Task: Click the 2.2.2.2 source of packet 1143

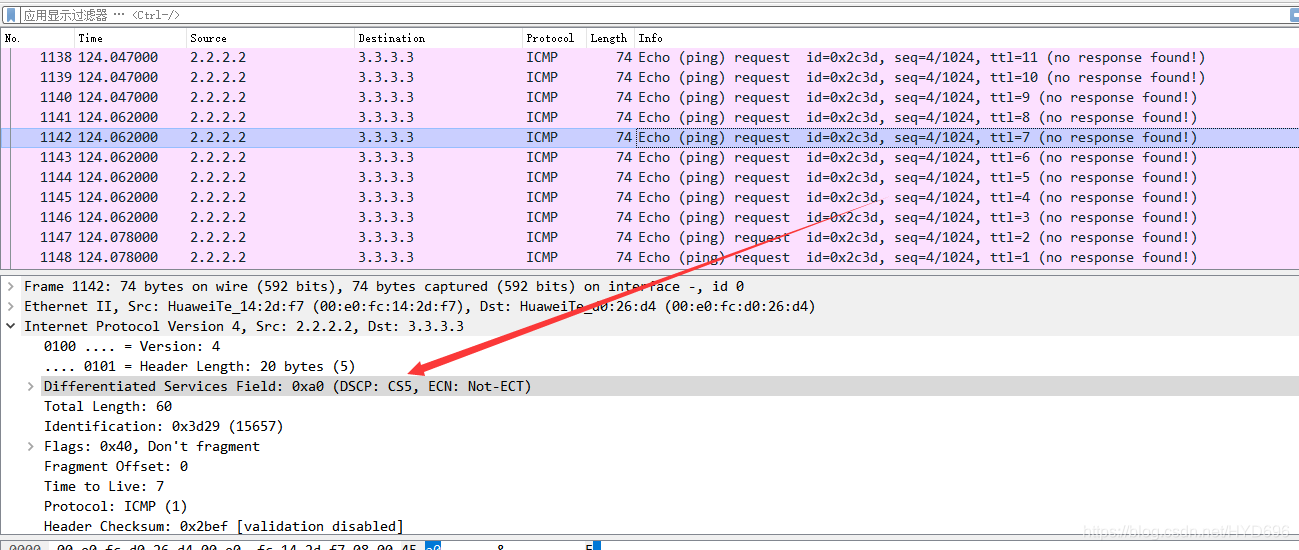Action: (x=218, y=158)
